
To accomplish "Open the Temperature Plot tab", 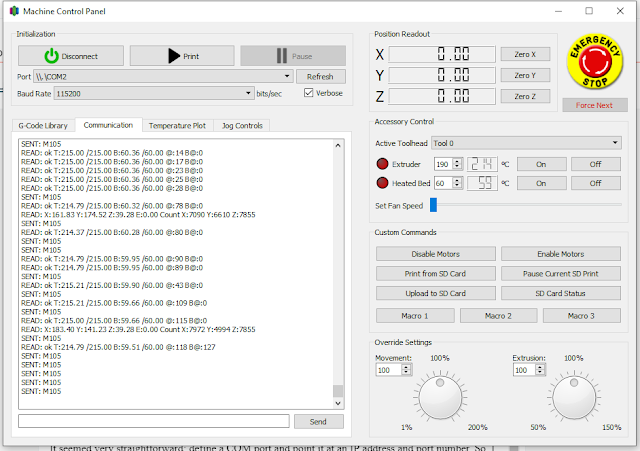I will [x=177, y=126].
